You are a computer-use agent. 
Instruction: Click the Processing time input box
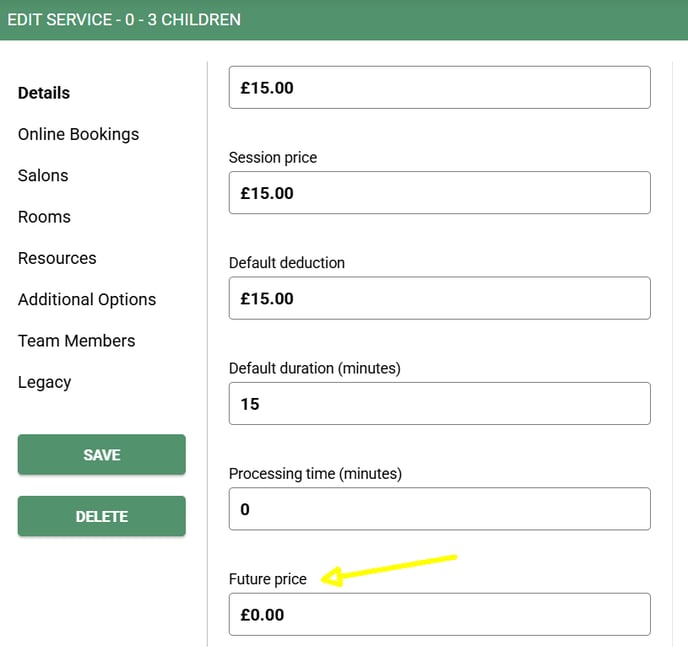click(x=440, y=509)
